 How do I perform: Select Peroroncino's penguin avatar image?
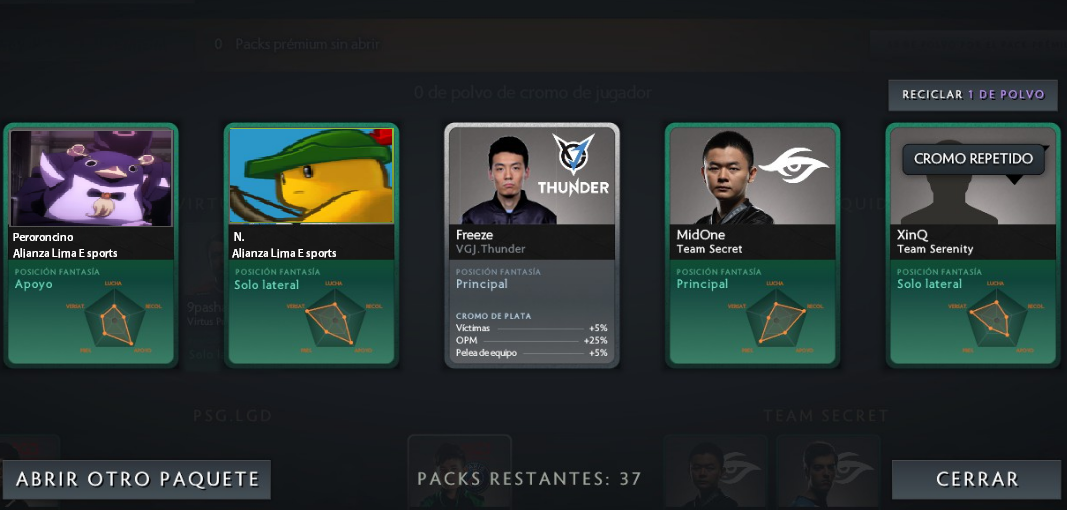(91, 178)
